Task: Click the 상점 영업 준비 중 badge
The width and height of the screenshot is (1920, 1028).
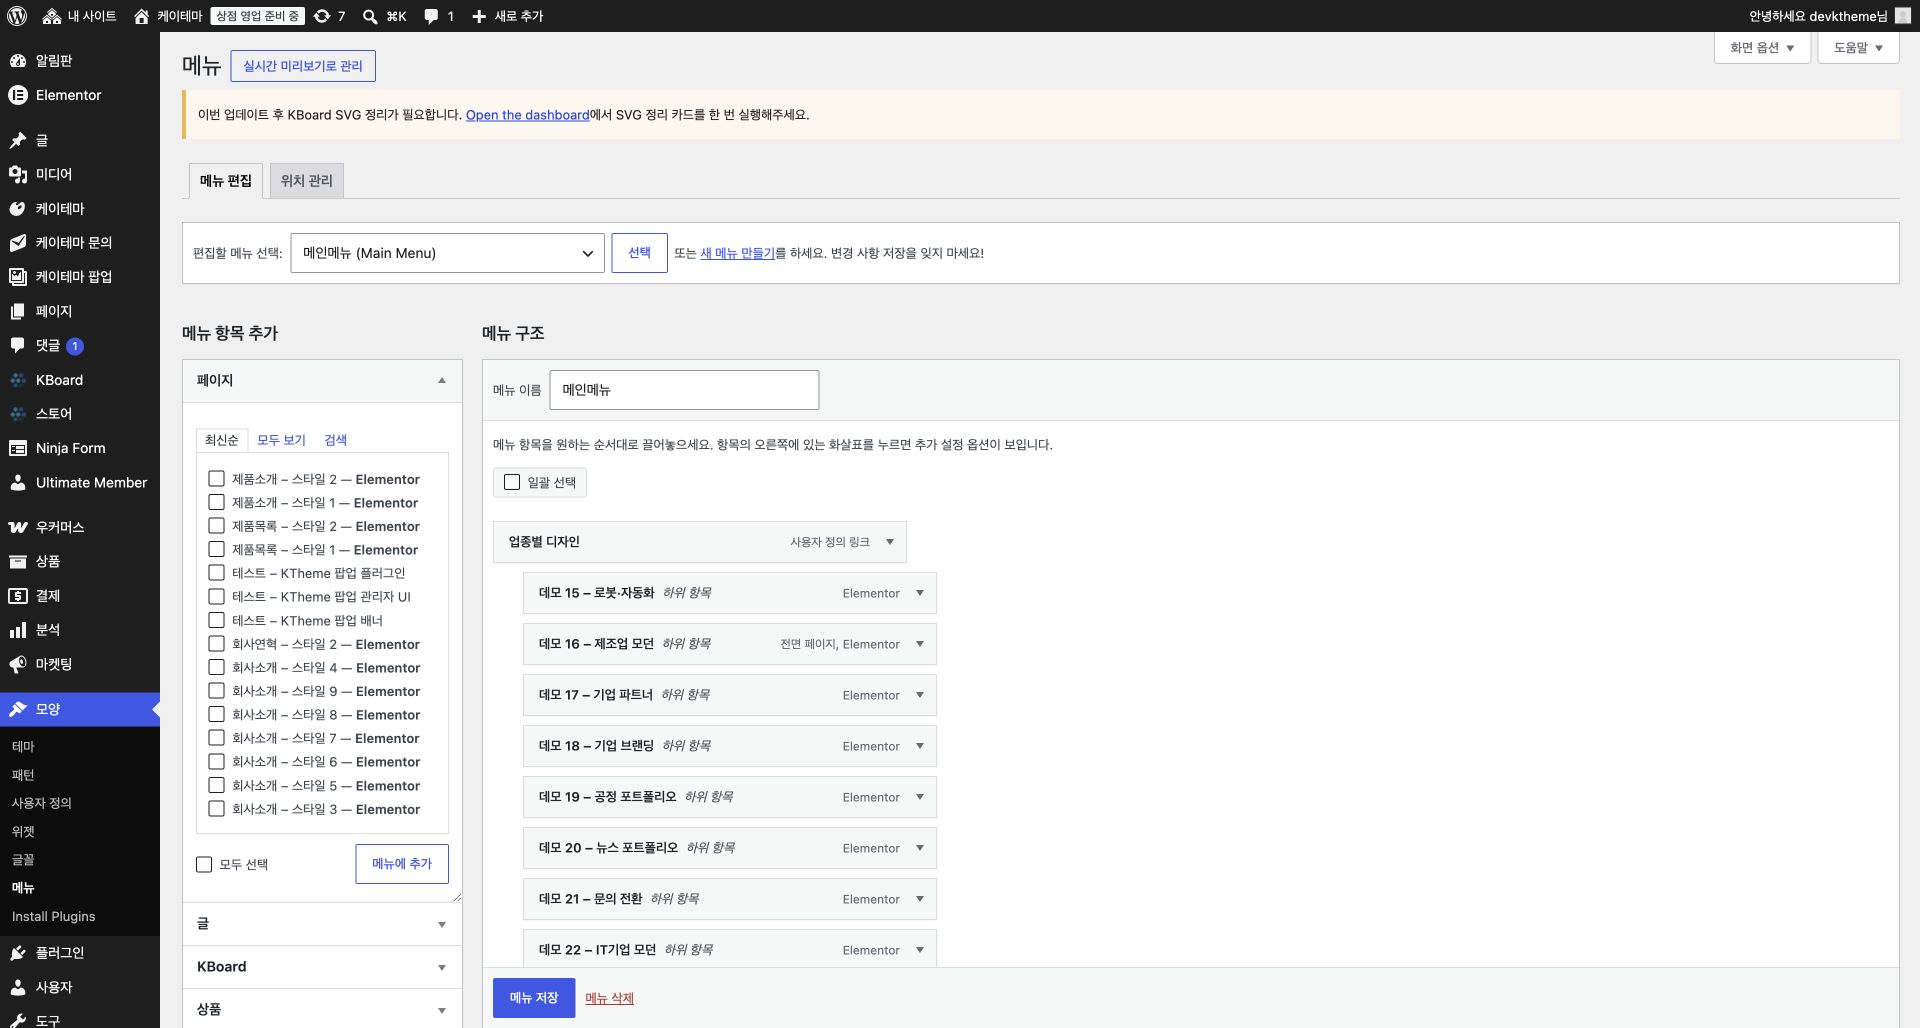Action: click(x=257, y=16)
